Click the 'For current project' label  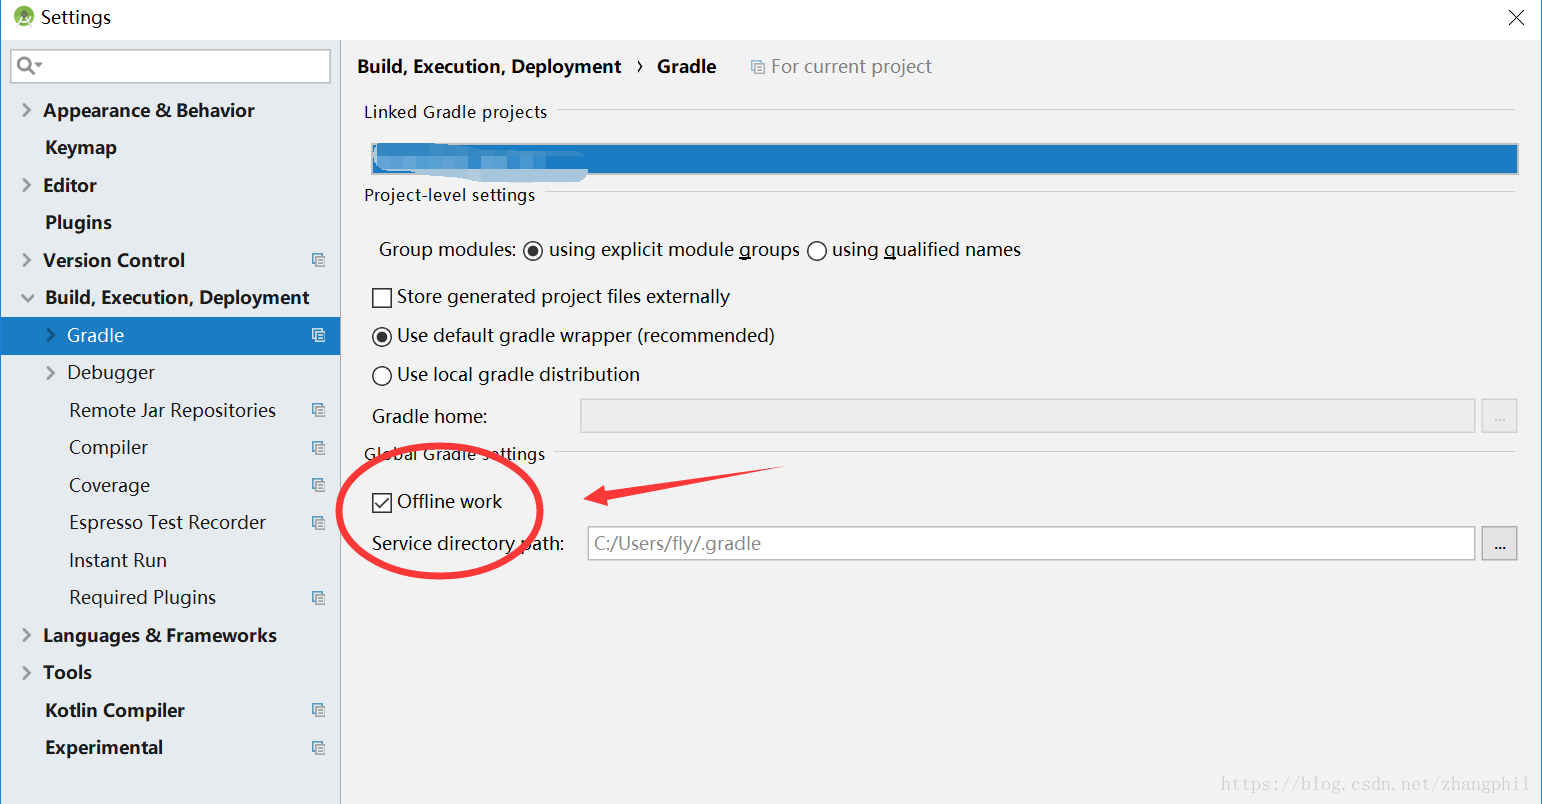coord(851,66)
